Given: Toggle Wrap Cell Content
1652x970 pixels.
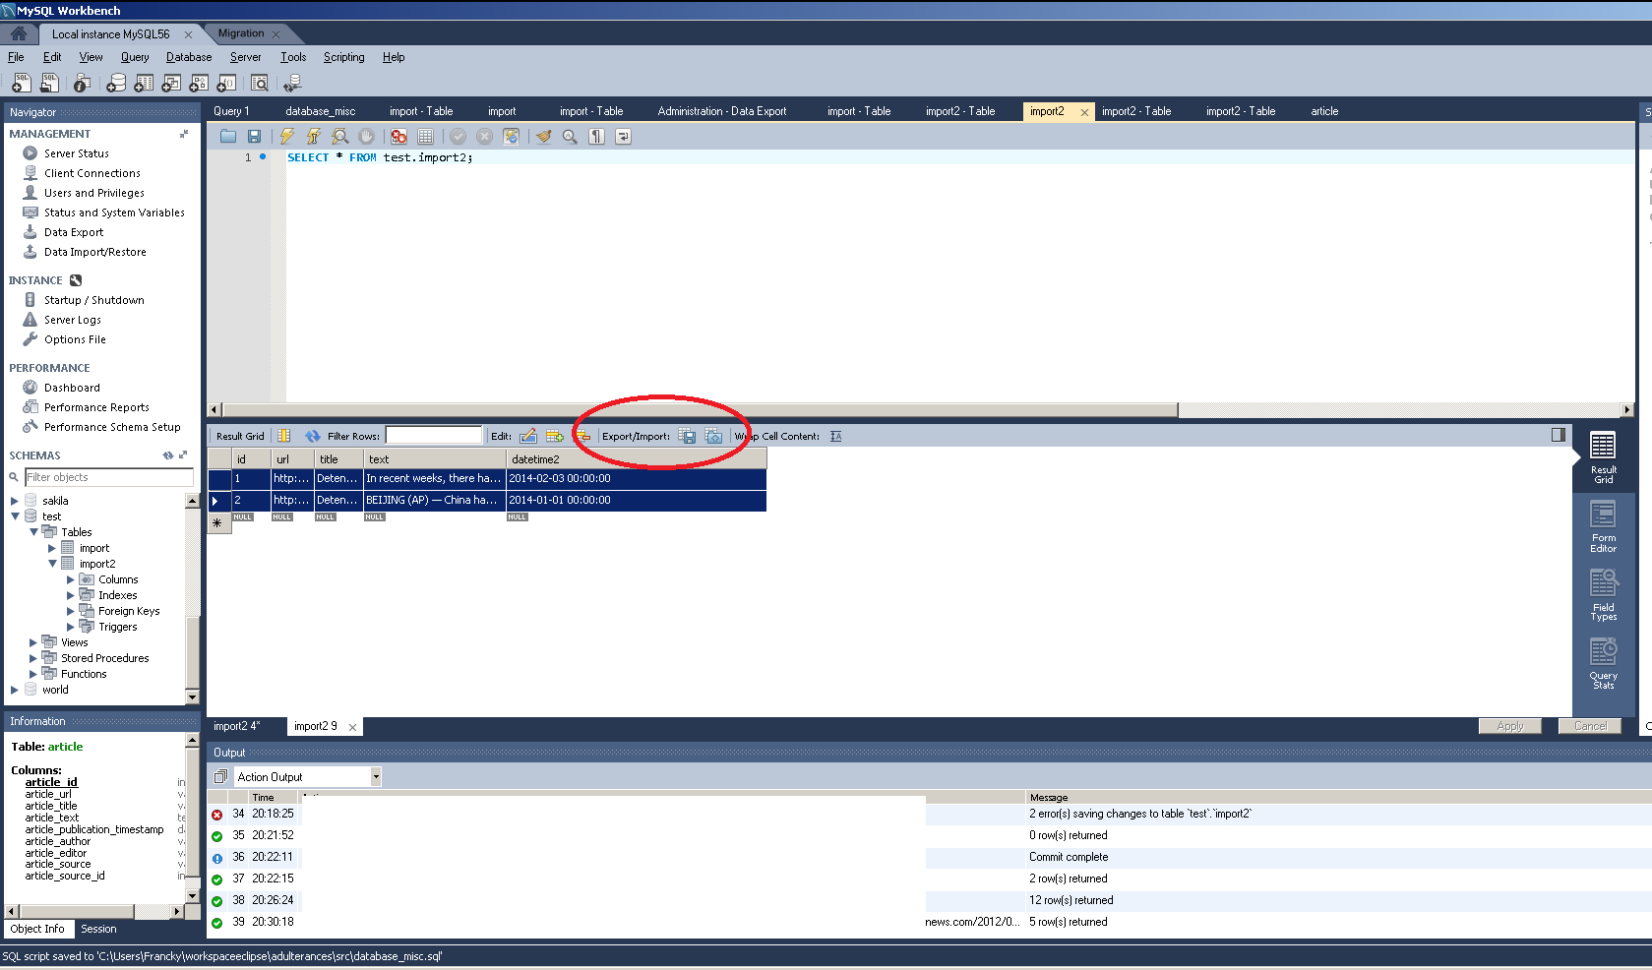Looking at the screenshot, I should point(836,436).
